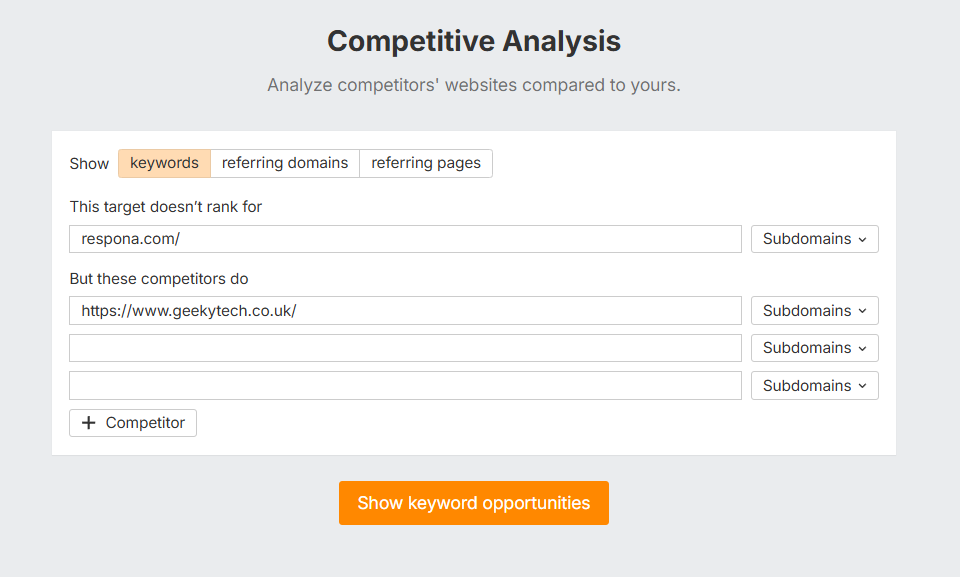
Task: Select the keywords mode in the Show switcher
Action: (163, 163)
